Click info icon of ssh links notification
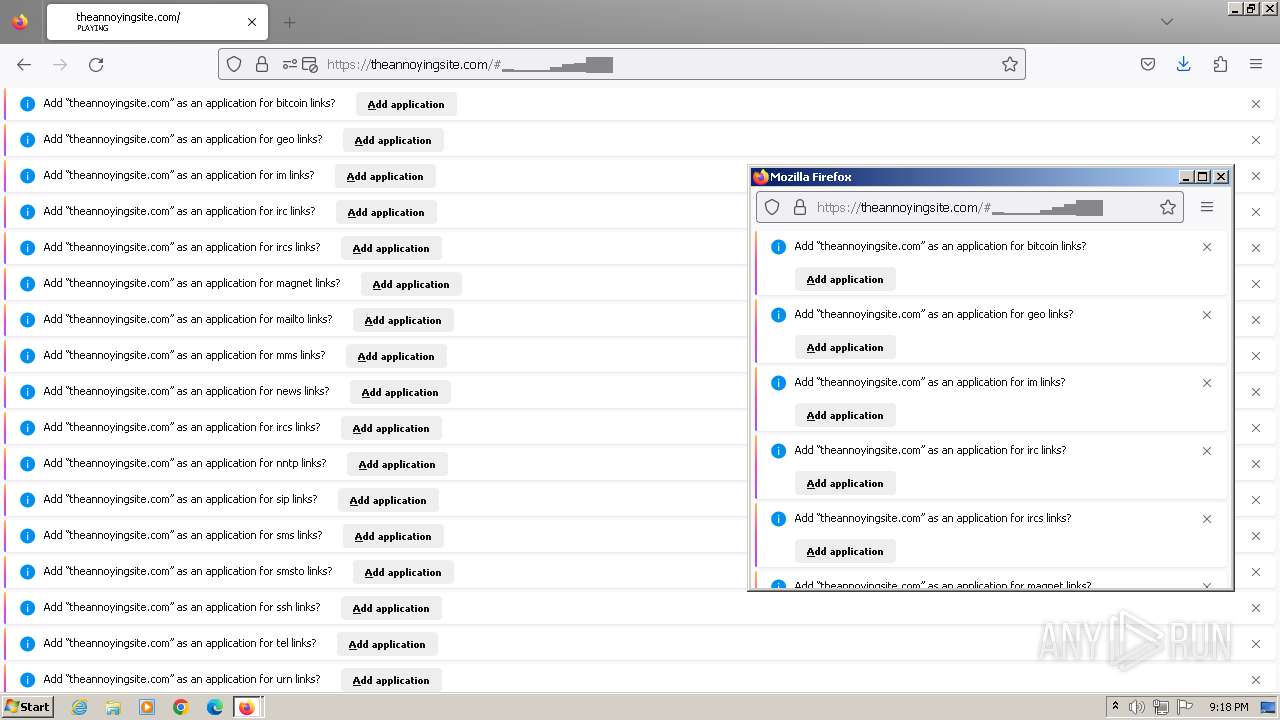 (28, 608)
